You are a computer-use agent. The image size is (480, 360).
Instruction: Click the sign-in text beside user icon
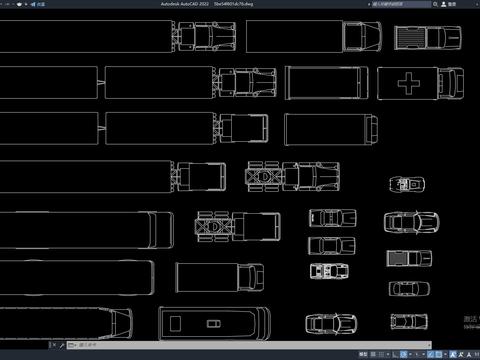point(452,4)
